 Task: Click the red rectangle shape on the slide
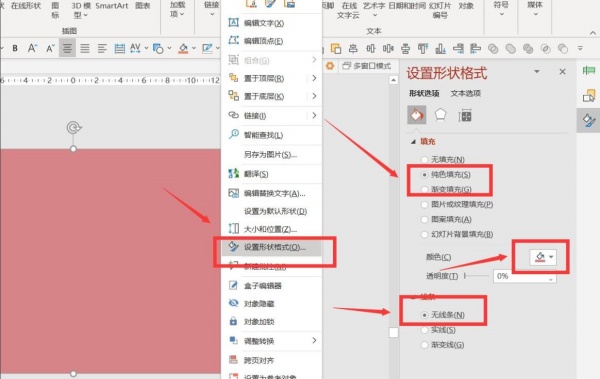point(110,261)
